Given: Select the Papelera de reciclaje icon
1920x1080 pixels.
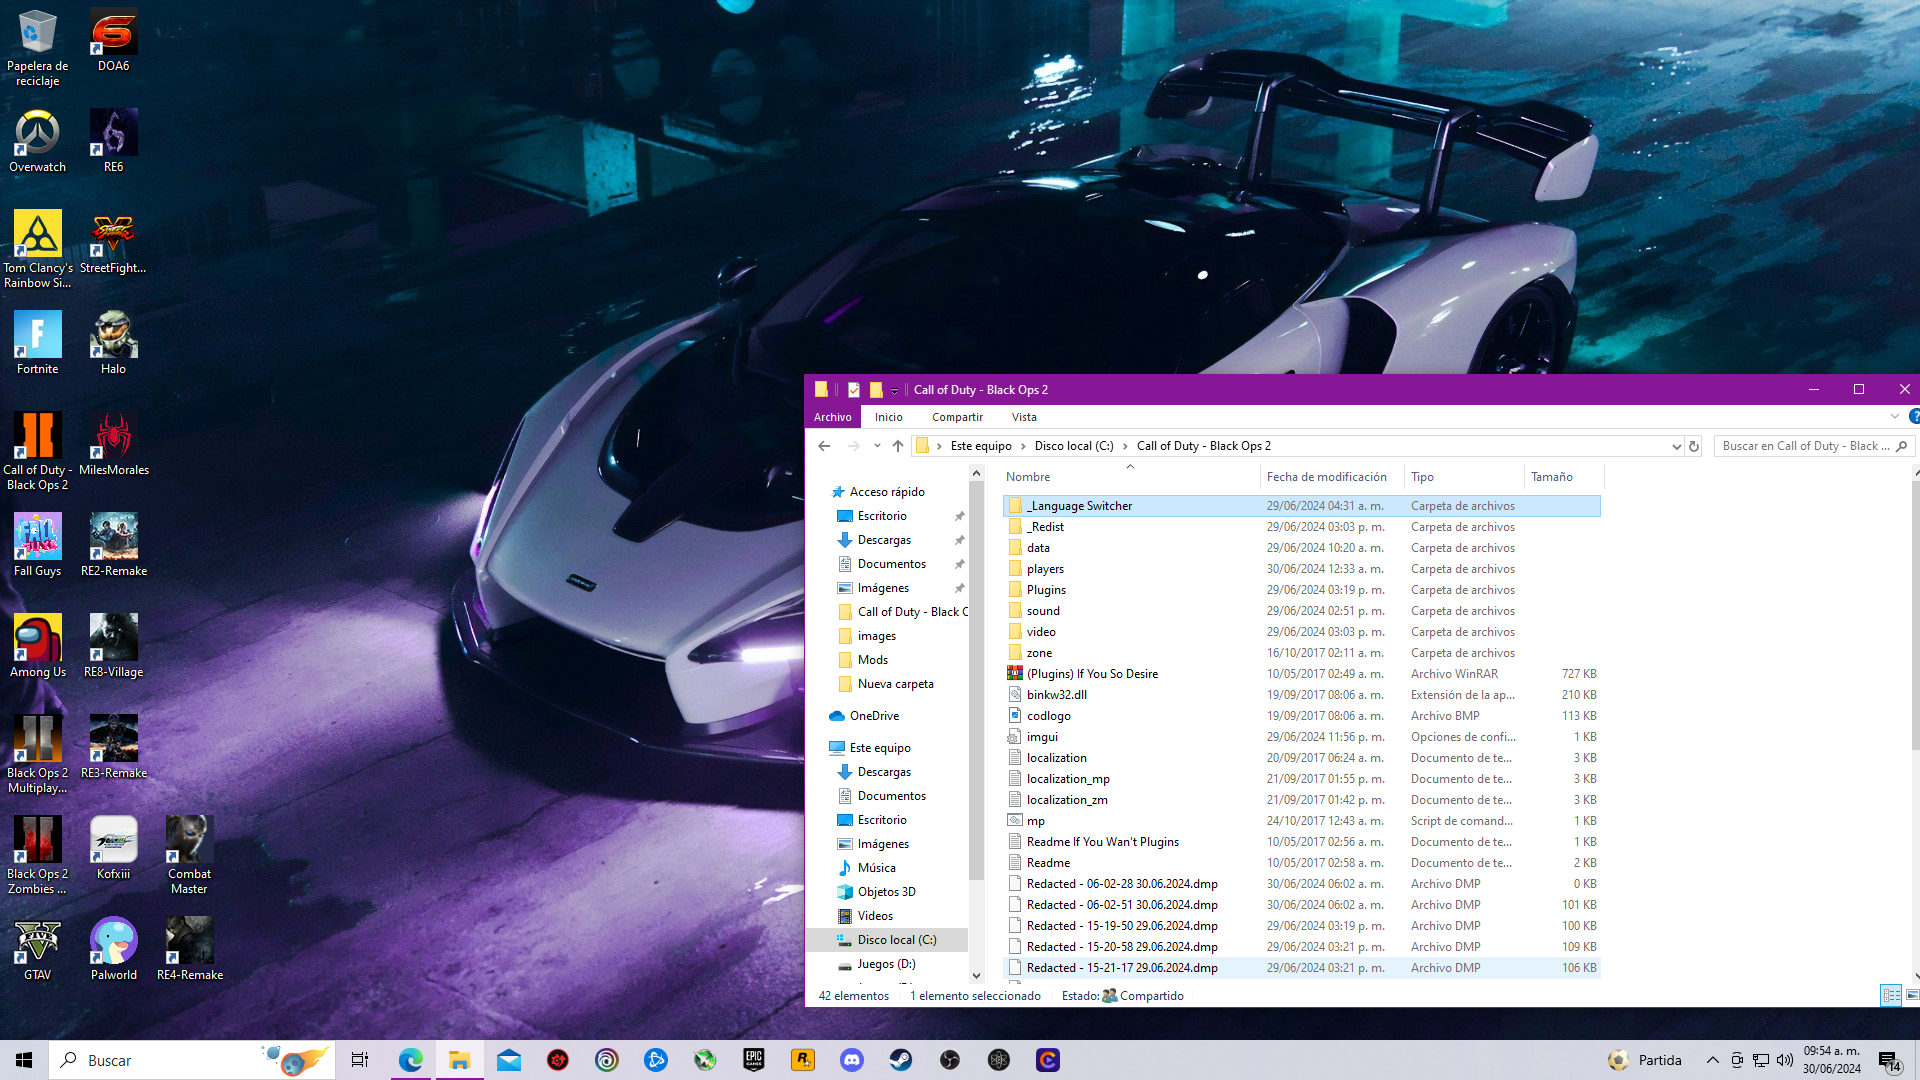Looking at the screenshot, I should pos(37,47).
